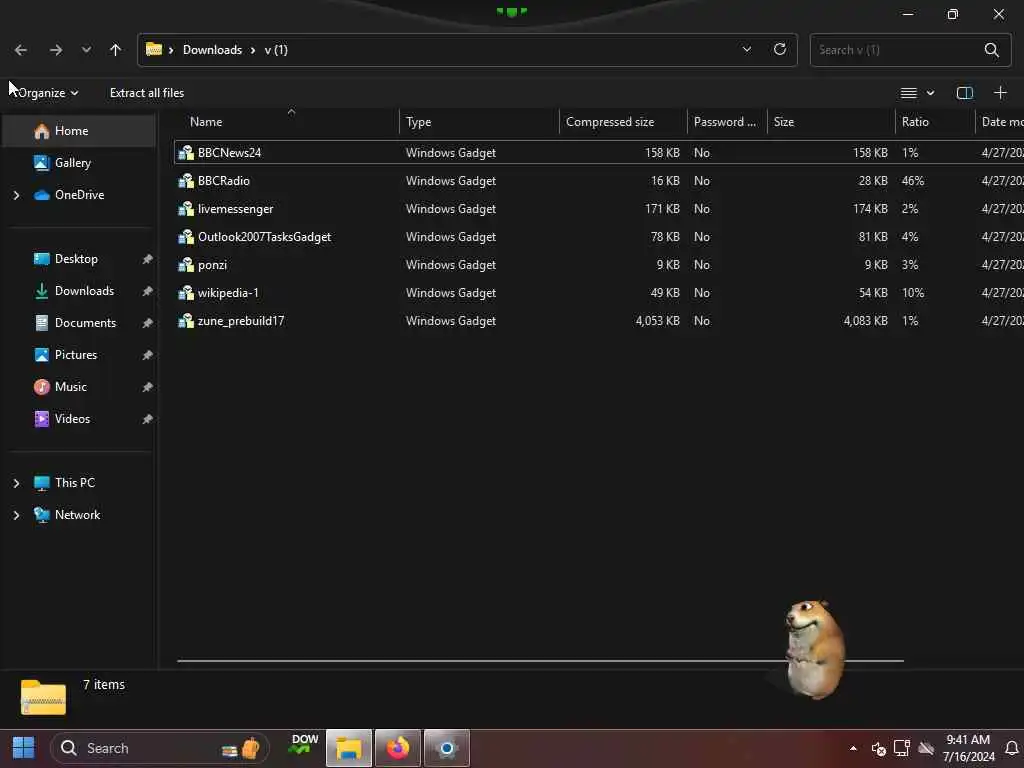Click Extract all files

[147, 93]
